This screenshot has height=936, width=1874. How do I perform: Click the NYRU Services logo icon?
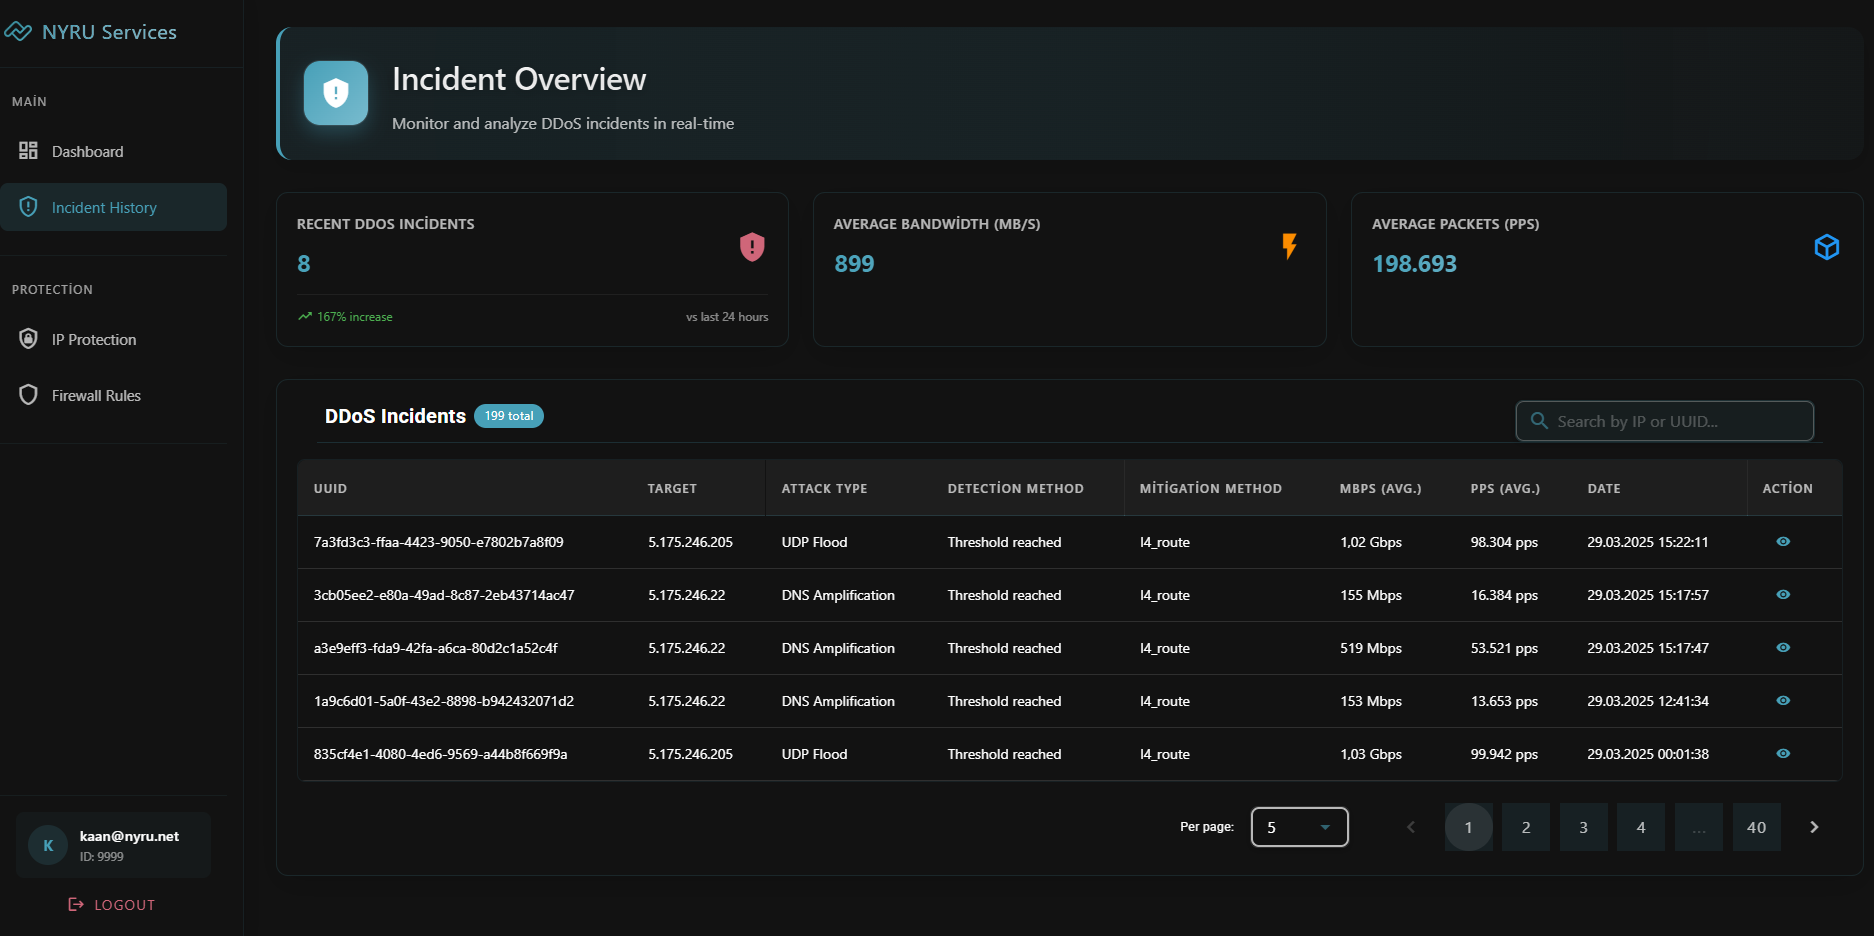coord(18,32)
